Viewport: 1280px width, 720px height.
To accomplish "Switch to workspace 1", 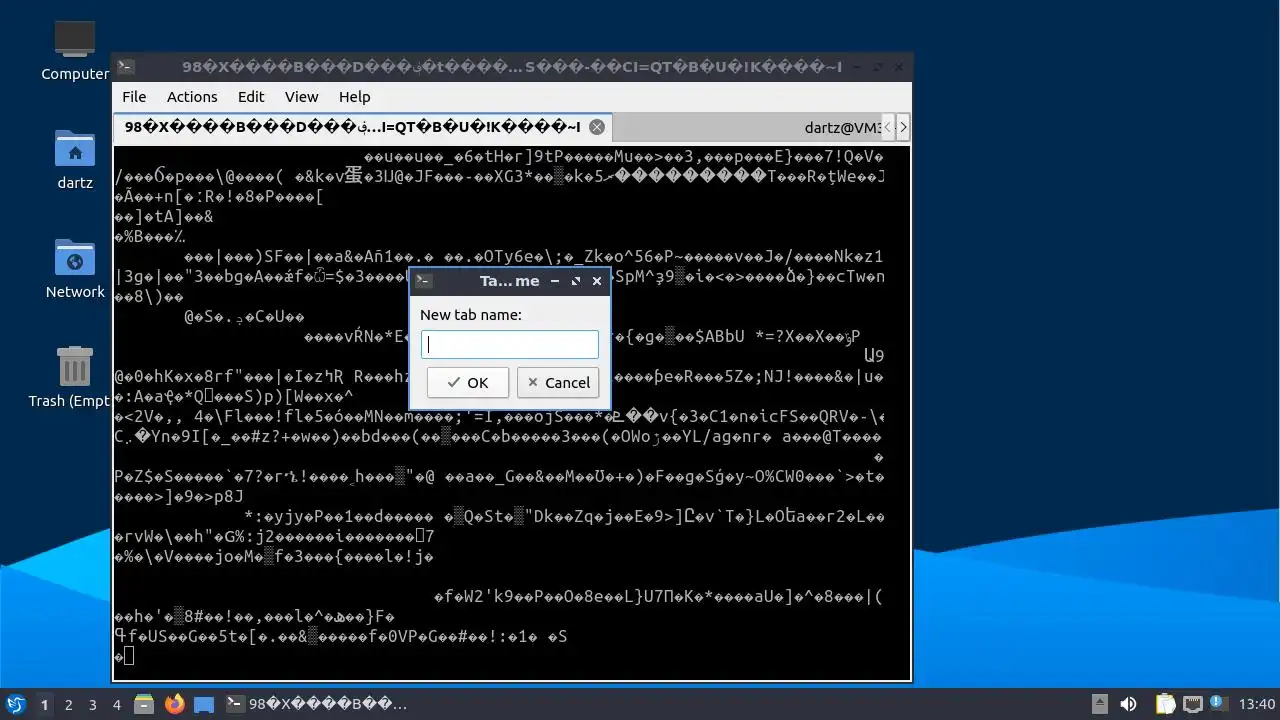I will pos(44,704).
